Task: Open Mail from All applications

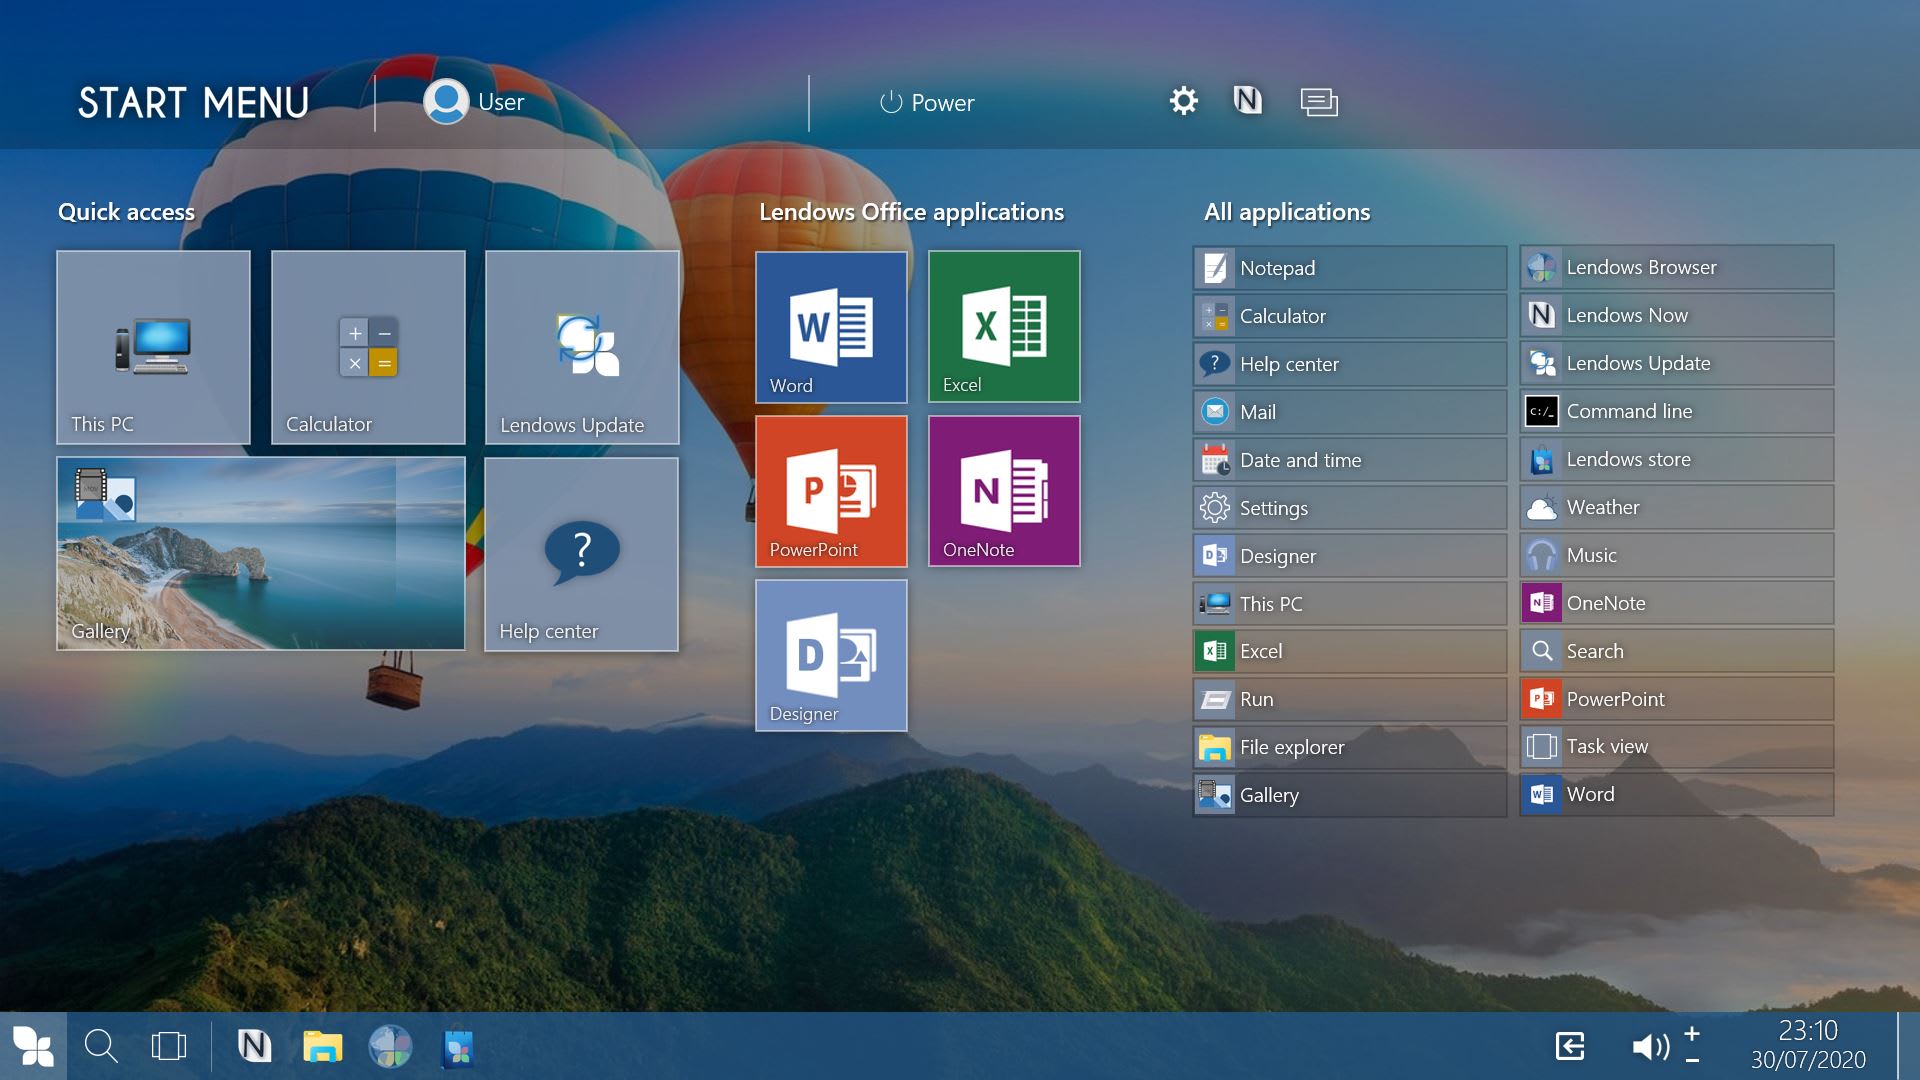Action: (x=1350, y=412)
